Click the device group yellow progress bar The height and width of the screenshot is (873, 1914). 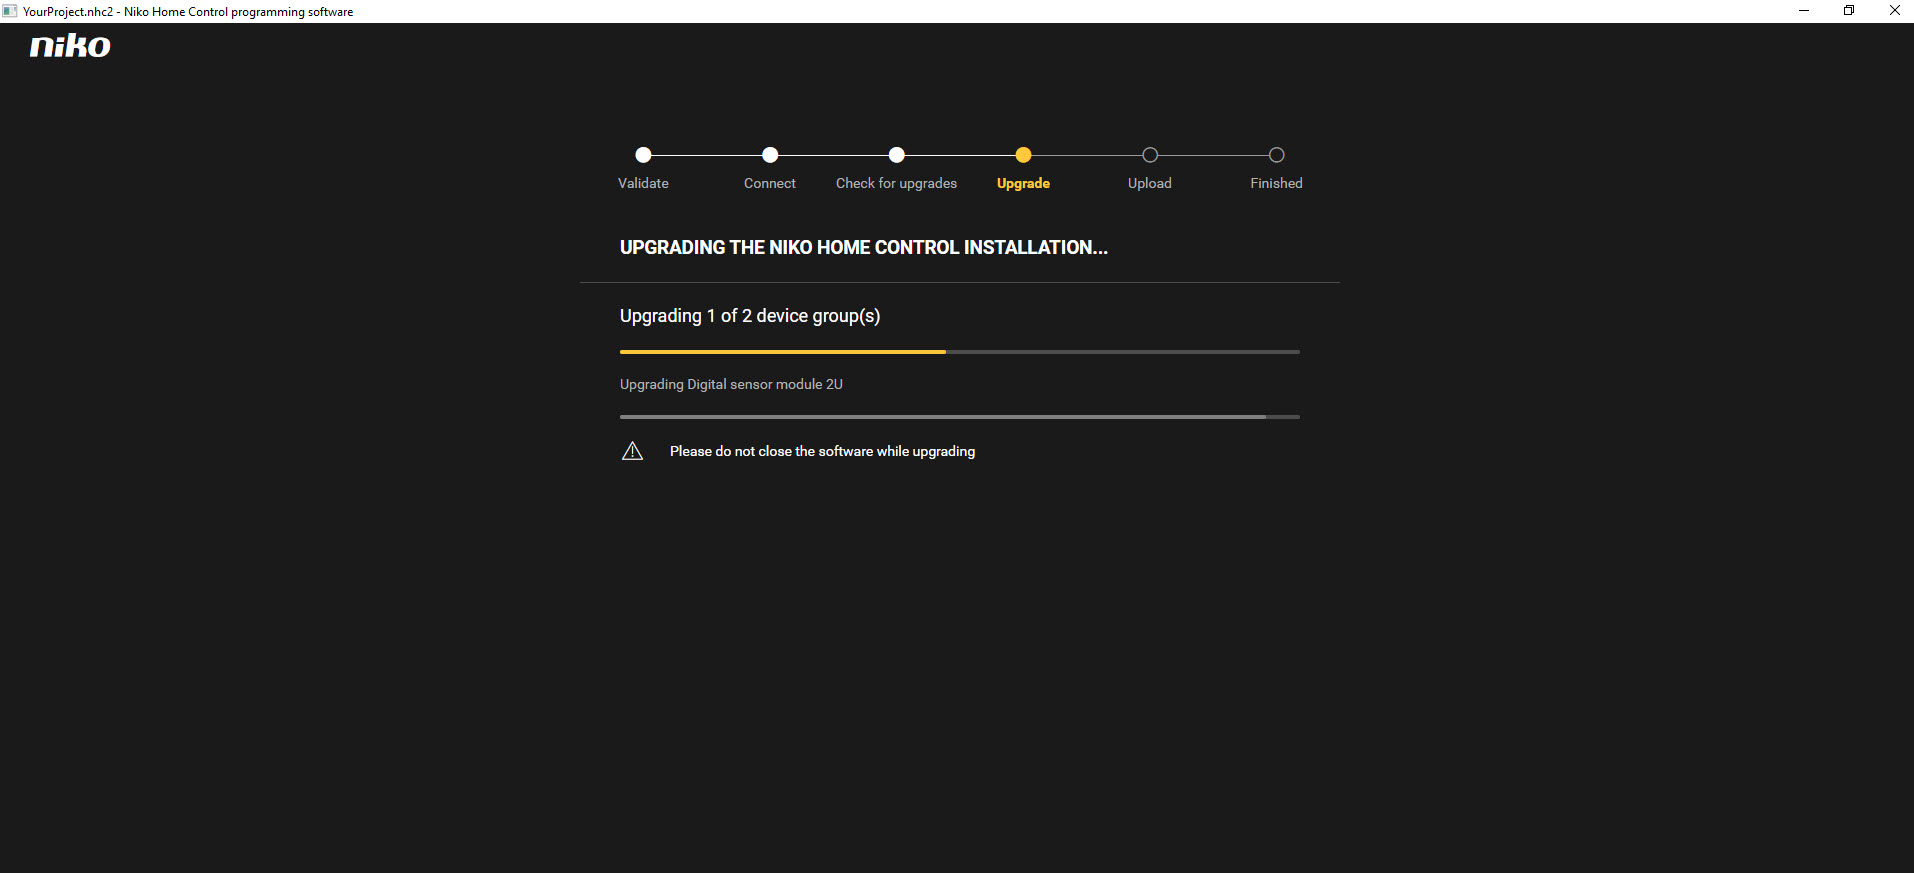tap(782, 352)
